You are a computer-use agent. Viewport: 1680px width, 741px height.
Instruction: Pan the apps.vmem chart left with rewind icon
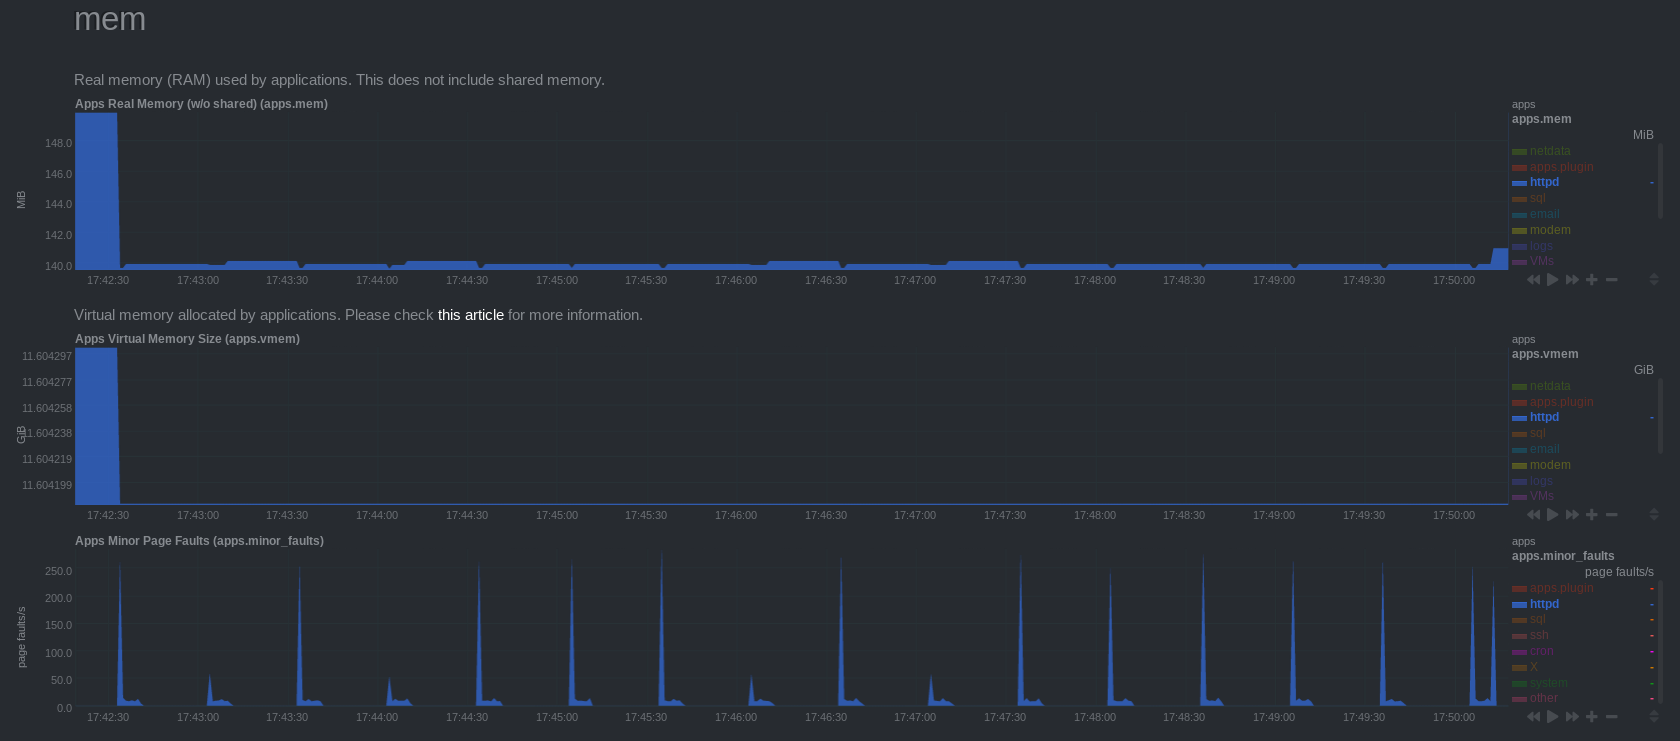[x=1533, y=515]
